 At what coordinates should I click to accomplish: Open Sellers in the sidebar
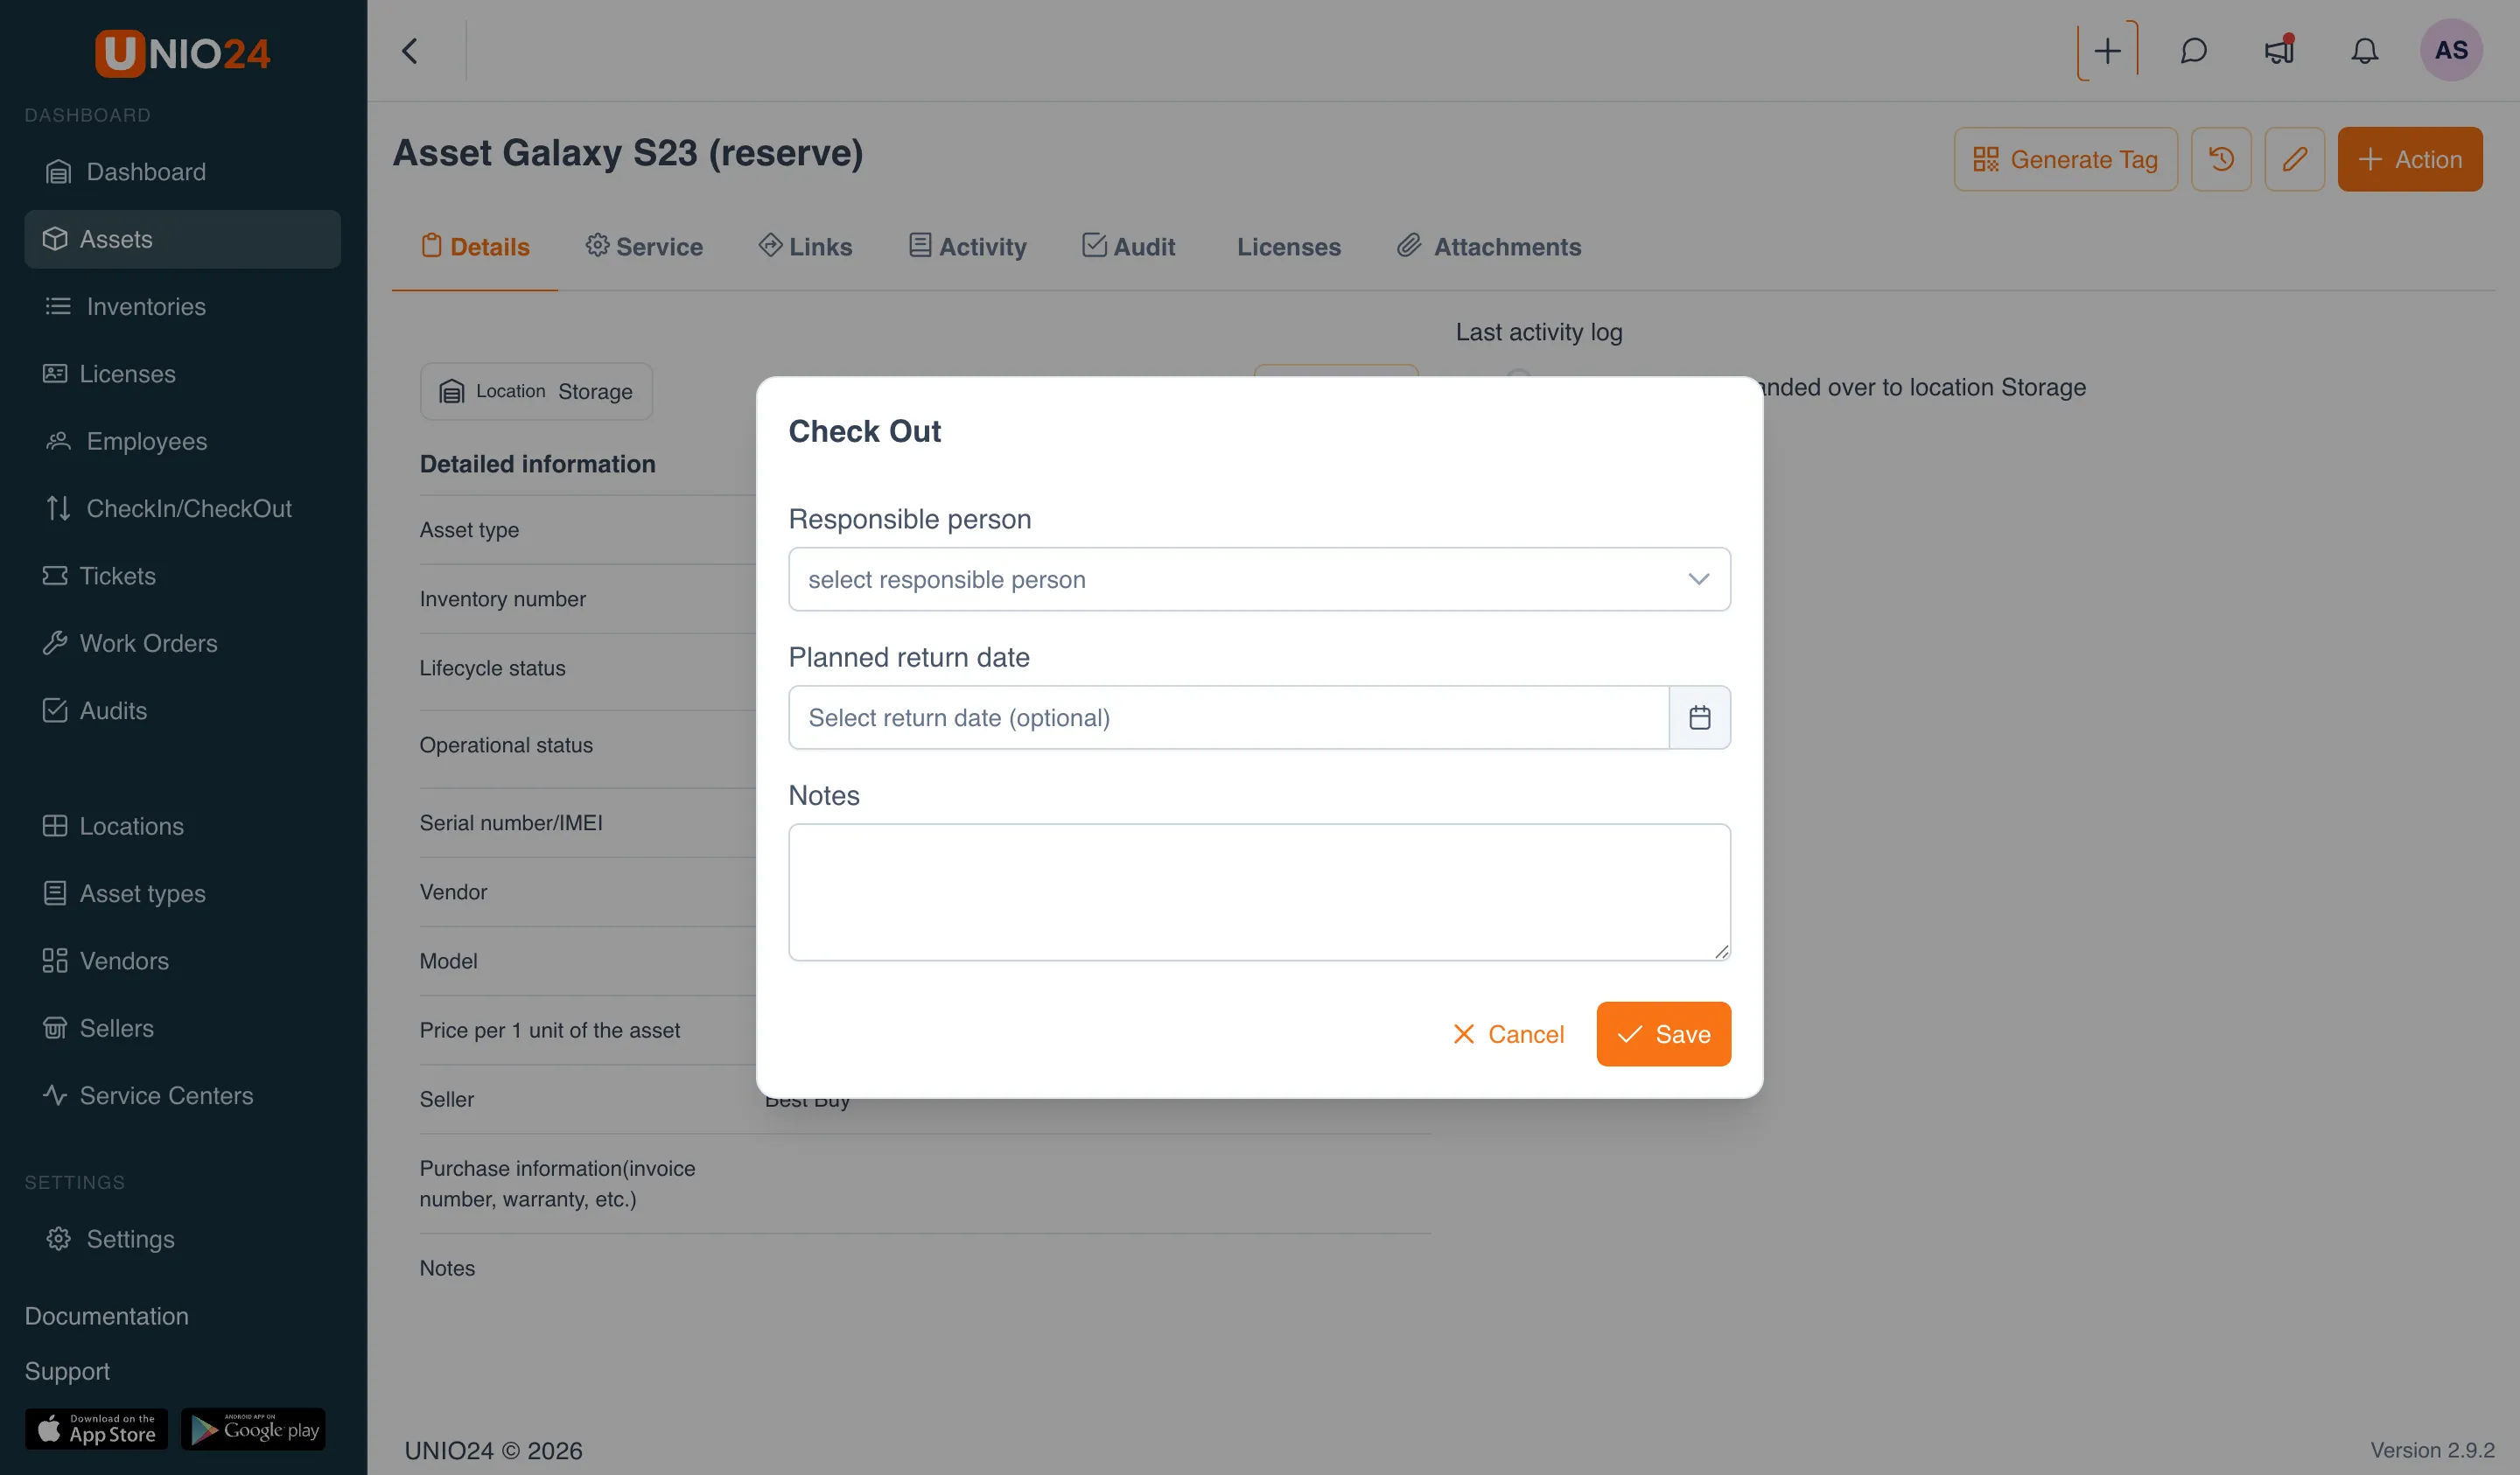coord(183,1028)
